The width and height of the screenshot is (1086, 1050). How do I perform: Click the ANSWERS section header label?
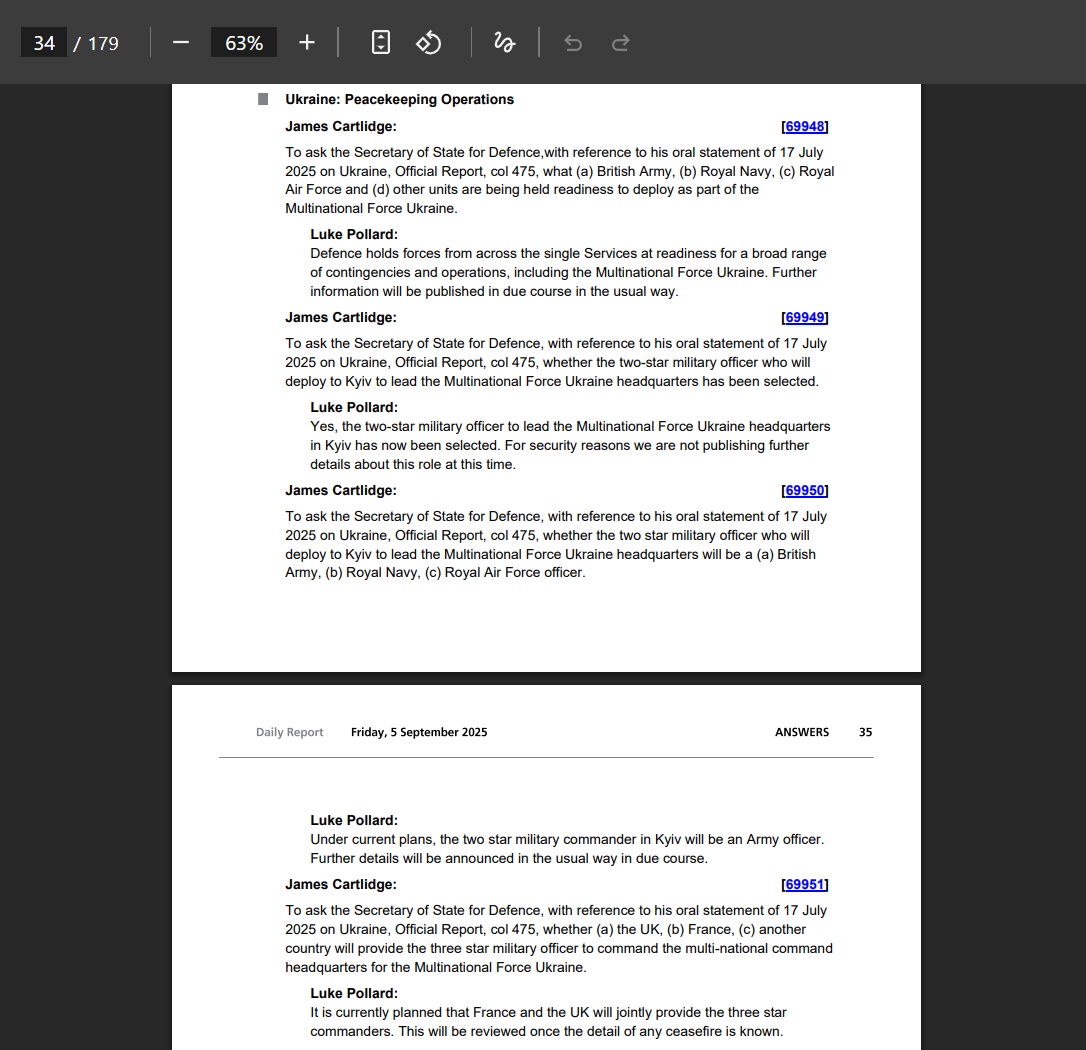[801, 732]
